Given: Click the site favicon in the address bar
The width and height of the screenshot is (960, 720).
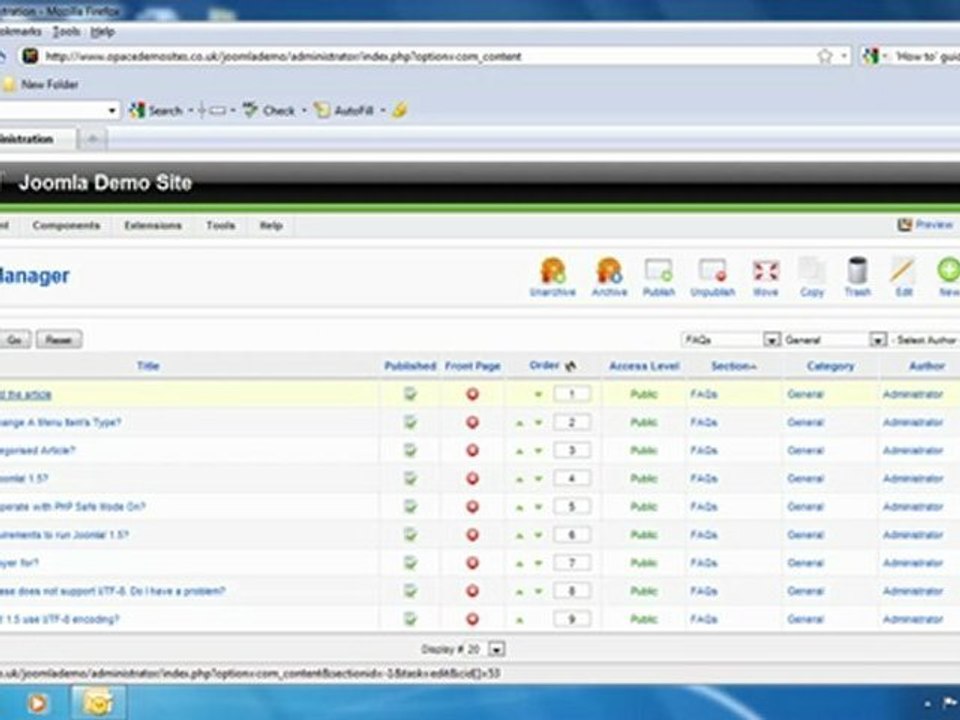Looking at the screenshot, I should point(30,56).
